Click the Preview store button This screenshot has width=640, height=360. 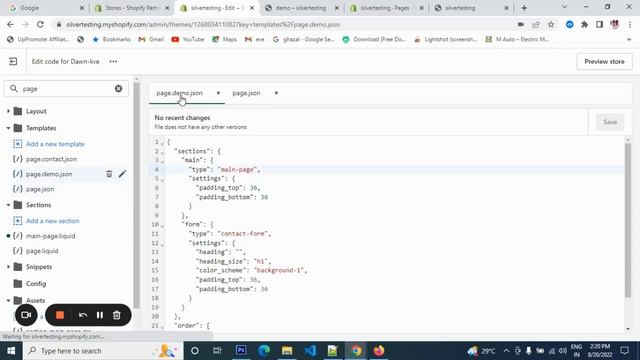tap(604, 62)
